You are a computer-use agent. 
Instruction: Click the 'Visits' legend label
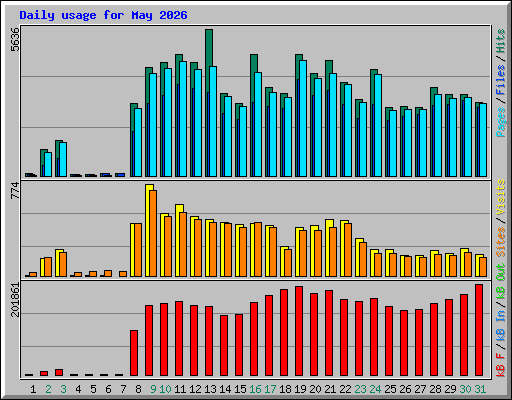(501, 197)
